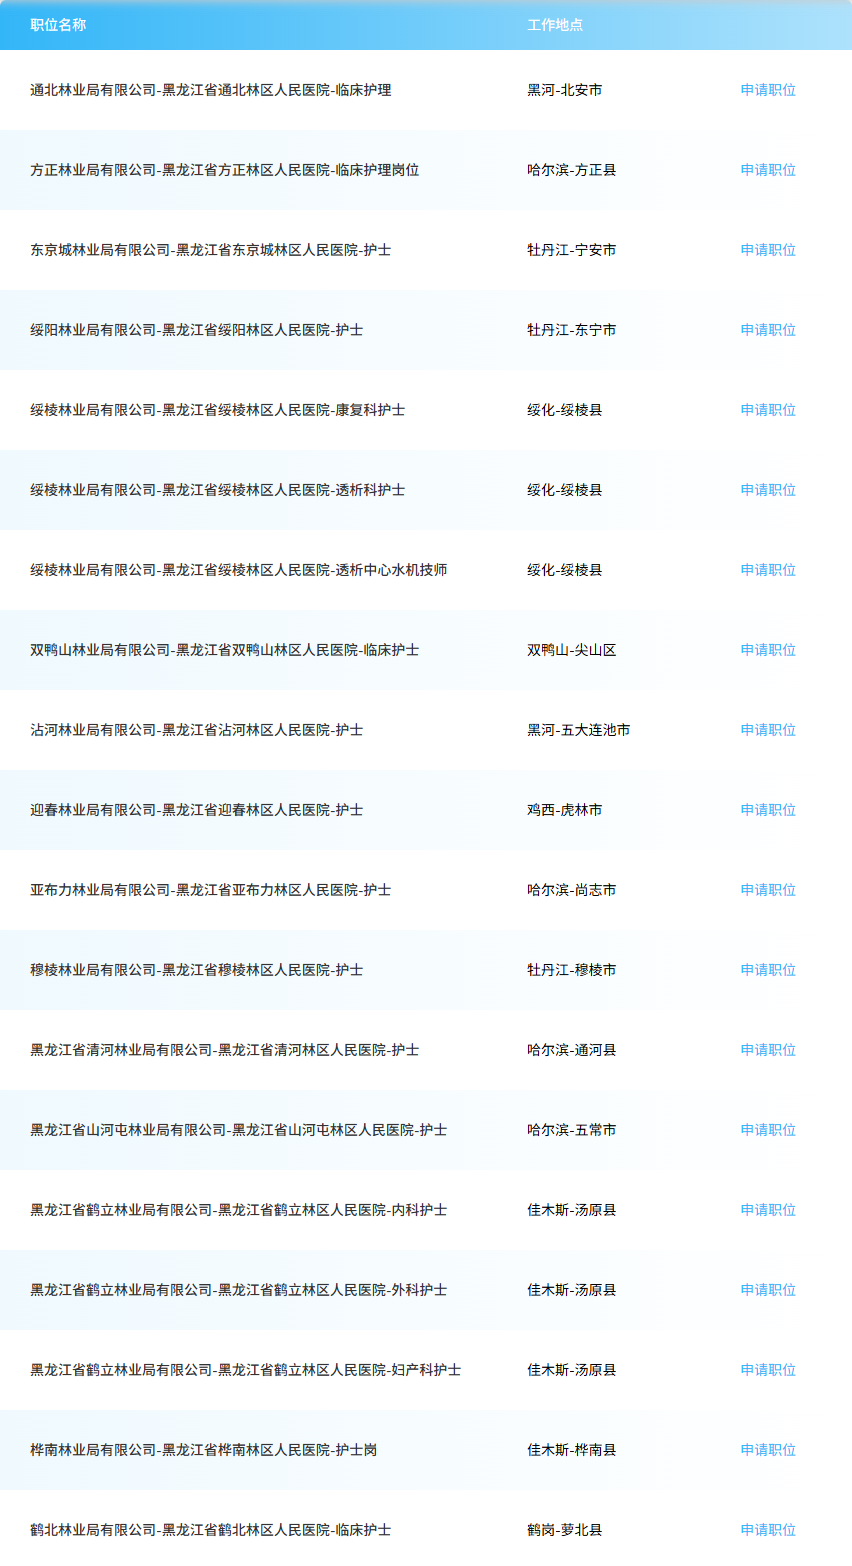The height and width of the screenshot is (1566, 852).
Task: Apply for 双鸭山林区人民医院 临床护士
Action: tap(767, 649)
